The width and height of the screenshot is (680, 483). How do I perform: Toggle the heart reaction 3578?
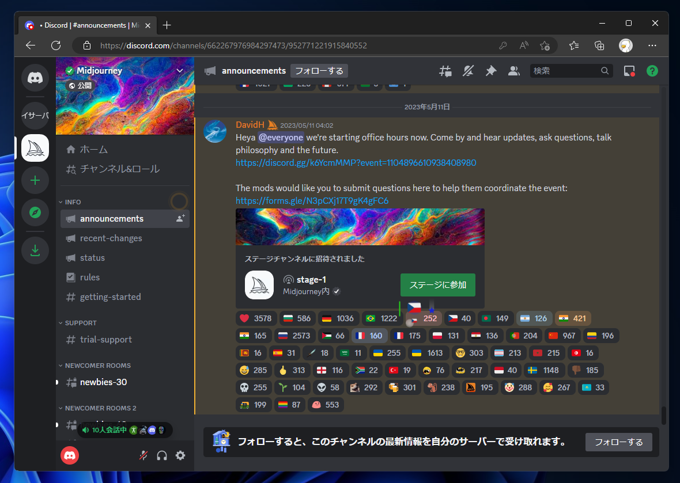[256, 318]
